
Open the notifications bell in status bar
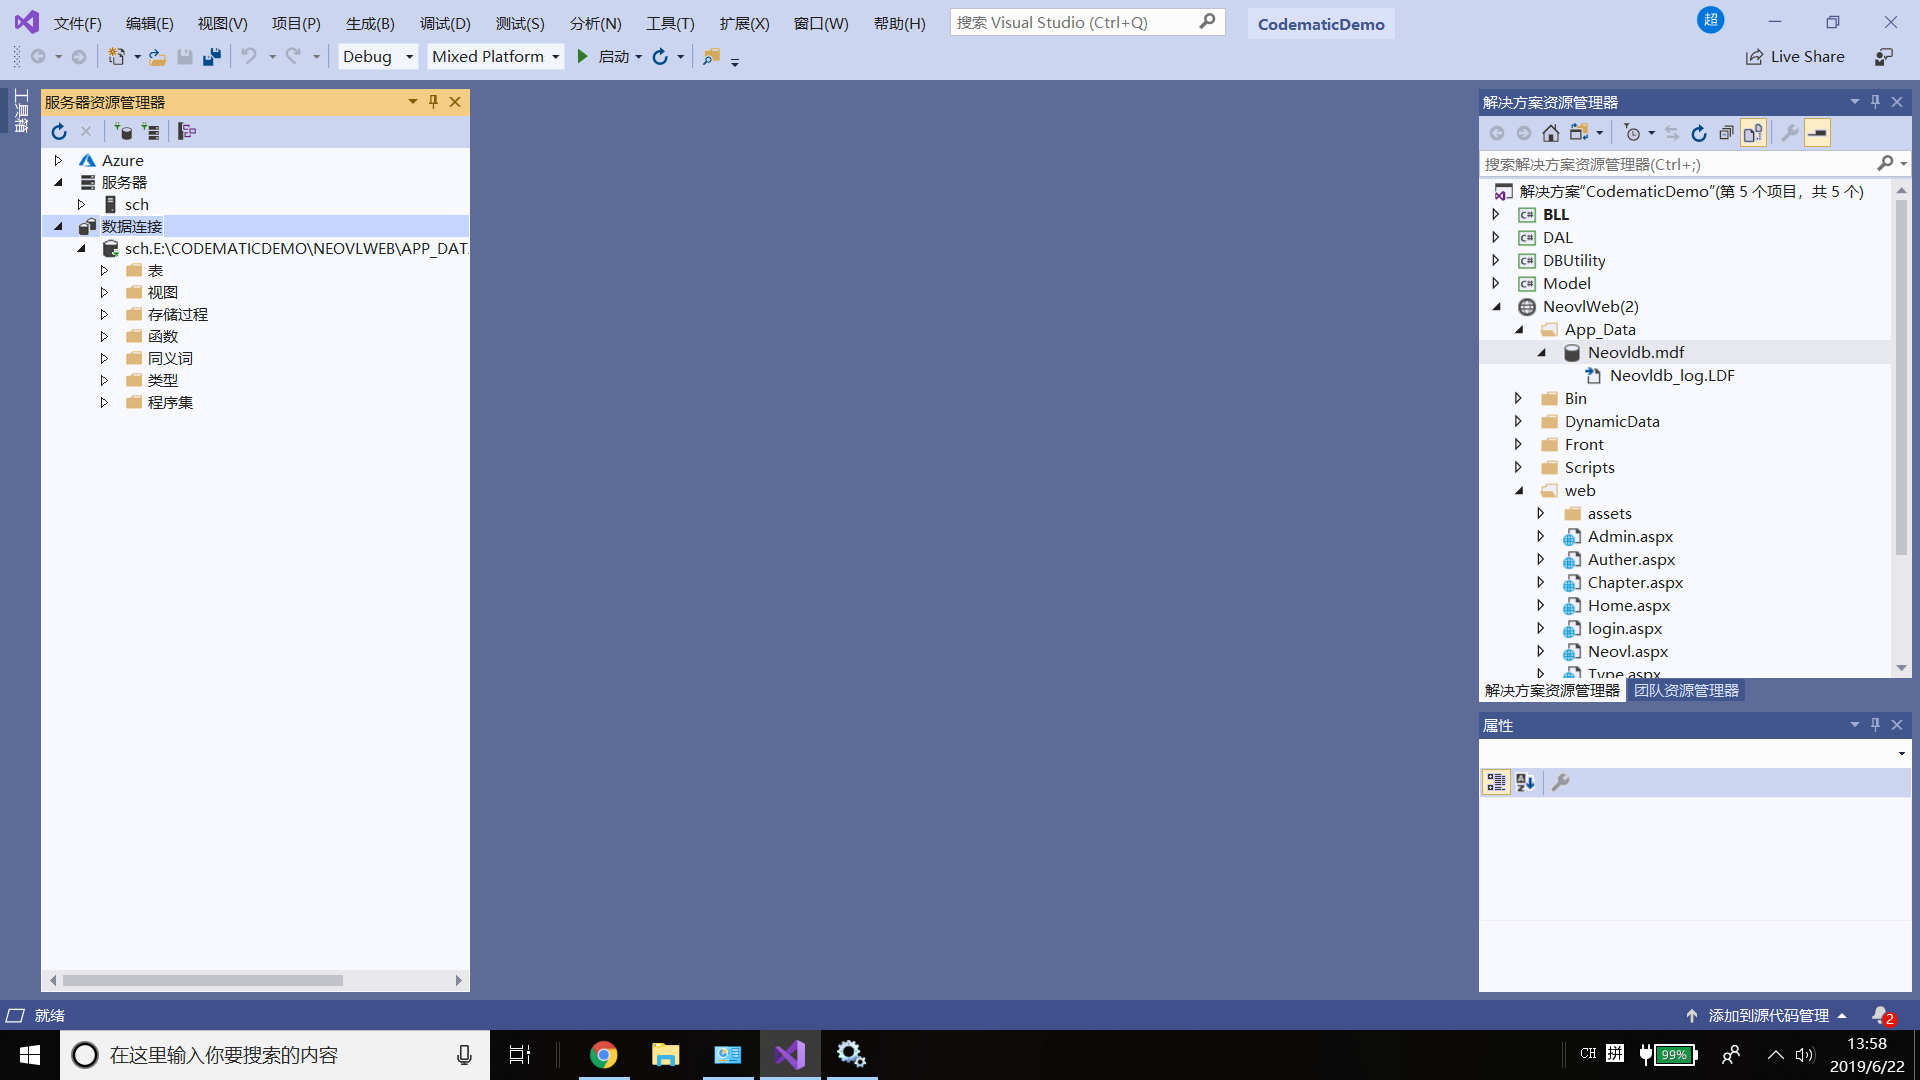tap(1881, 1015)
